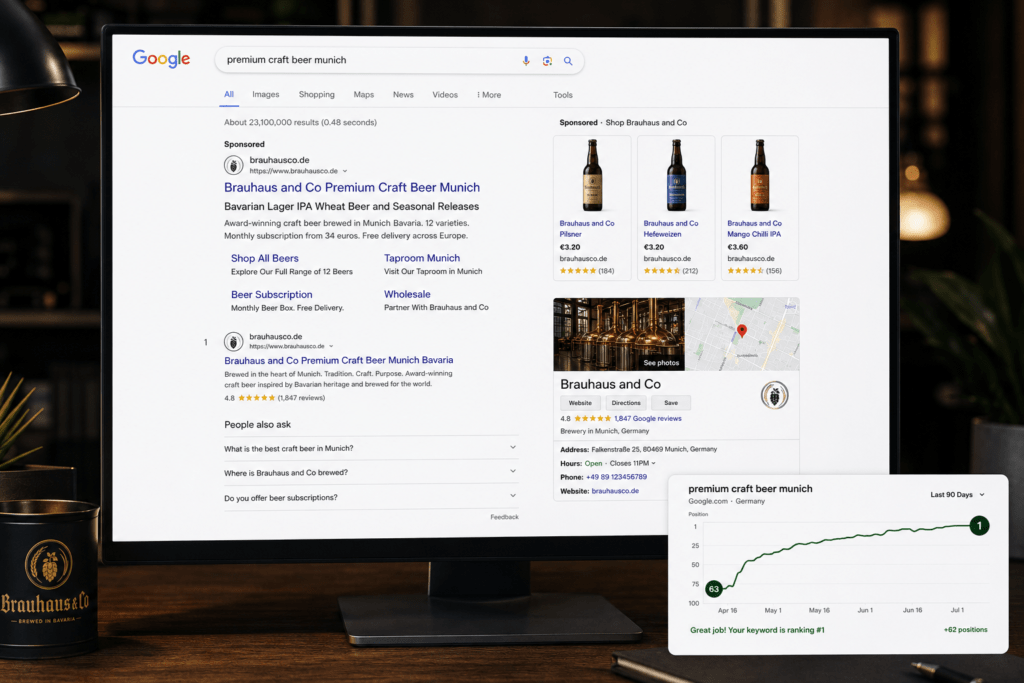Open Brauhaus and Co Premium Craft Beer Munich Bavaria result
Image resolution: width=1024 pixels, height=683 pixels.
338,360
